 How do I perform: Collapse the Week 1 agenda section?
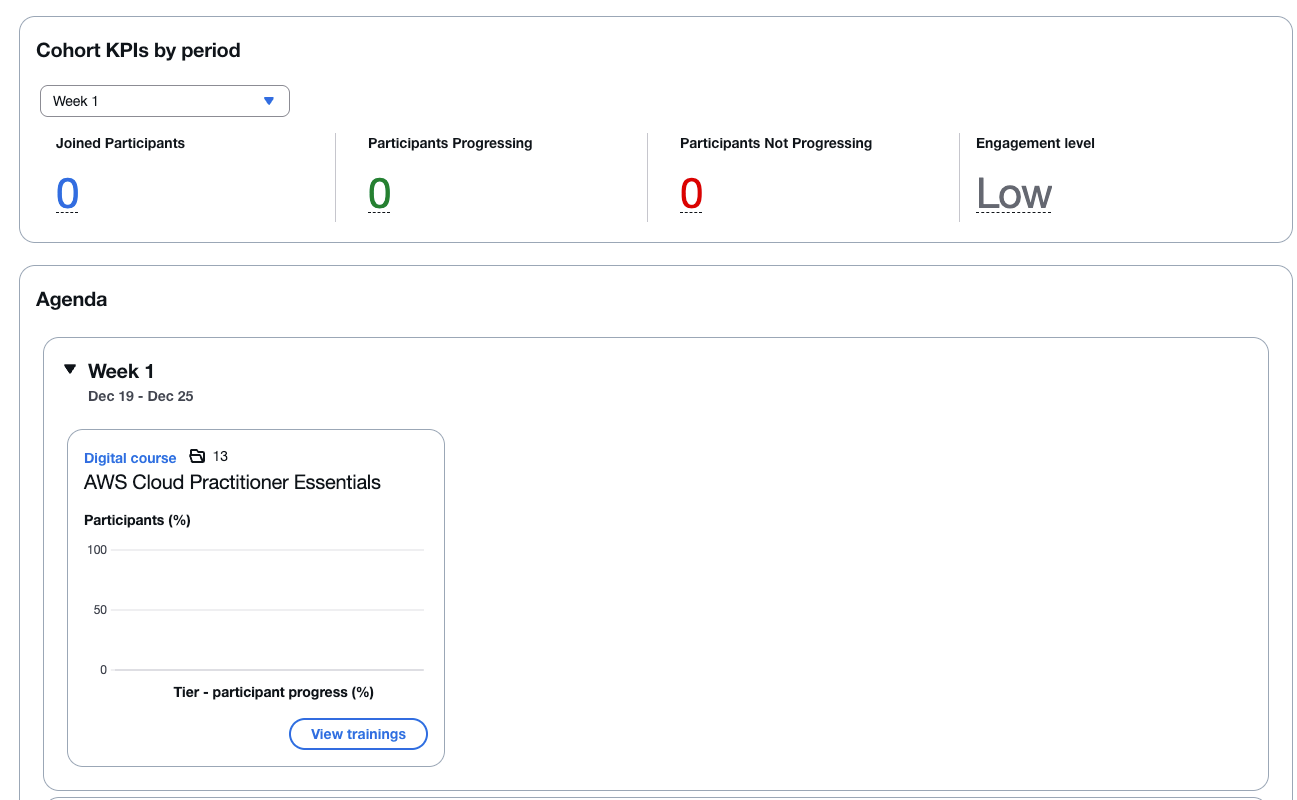pyautogui.click(x=70, y=370)
